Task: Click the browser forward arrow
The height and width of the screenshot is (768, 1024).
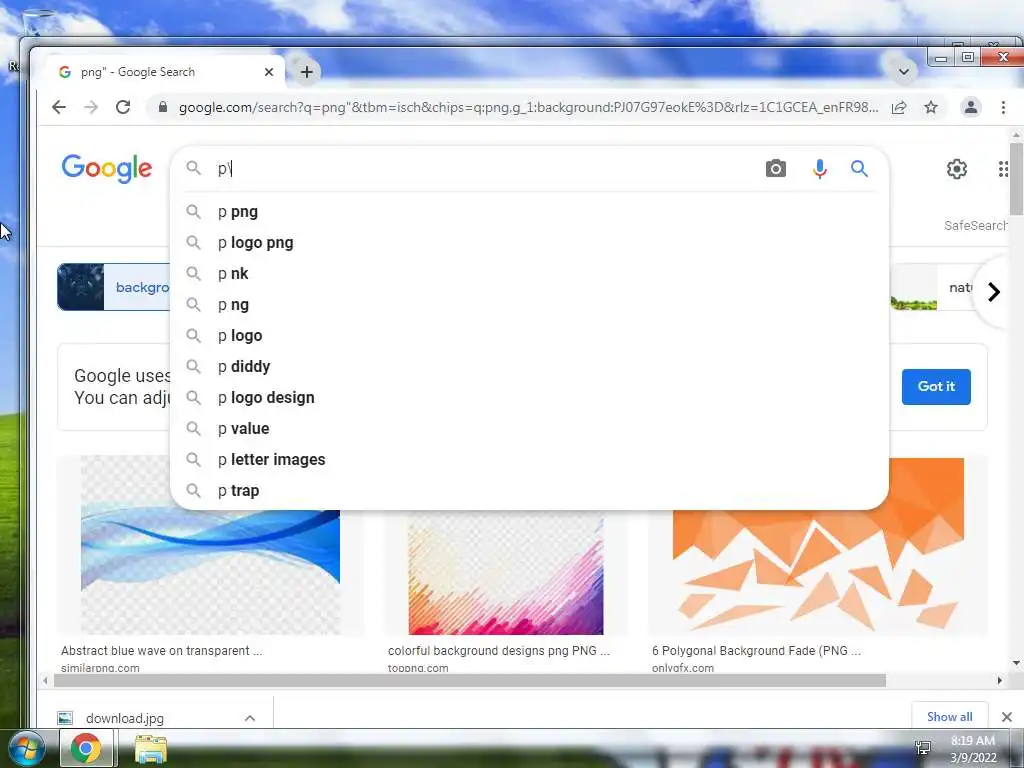Action: (x=91, y=107)
